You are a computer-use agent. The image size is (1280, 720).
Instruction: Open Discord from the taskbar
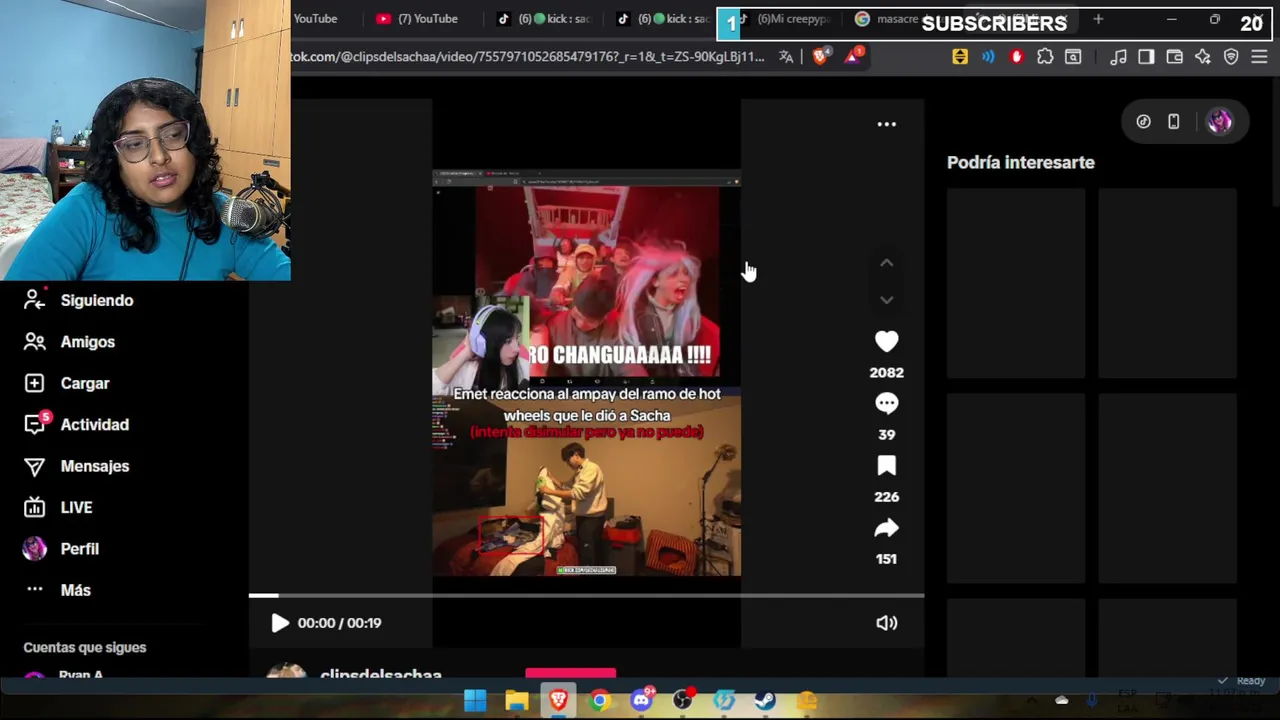pyautogui.click(x=641, y=701)
